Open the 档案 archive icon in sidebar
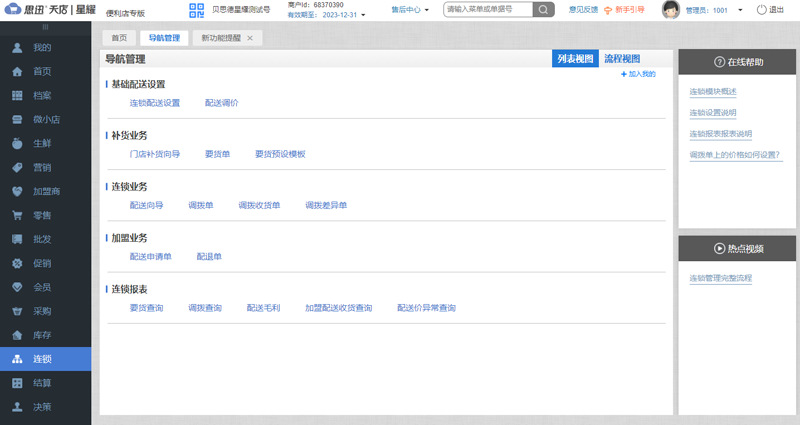 [17, 95]
